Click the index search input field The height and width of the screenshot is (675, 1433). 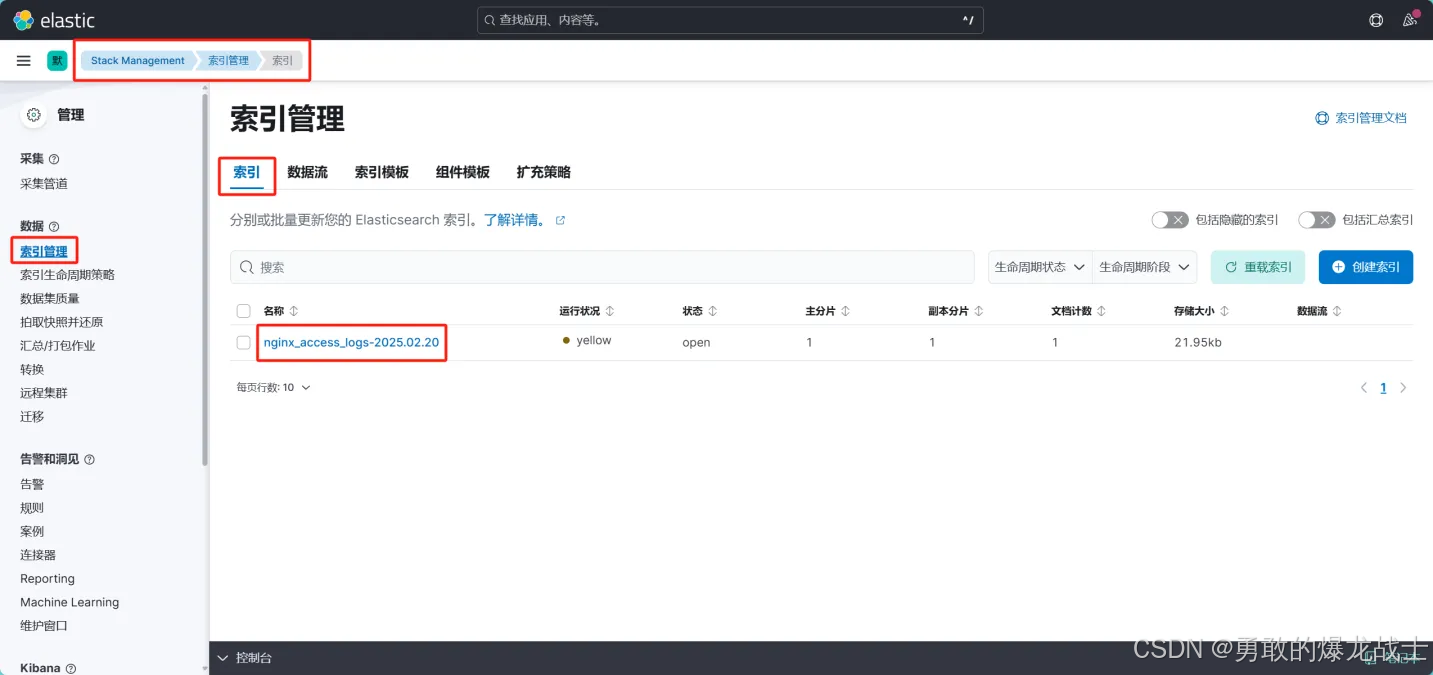[600, 267]
